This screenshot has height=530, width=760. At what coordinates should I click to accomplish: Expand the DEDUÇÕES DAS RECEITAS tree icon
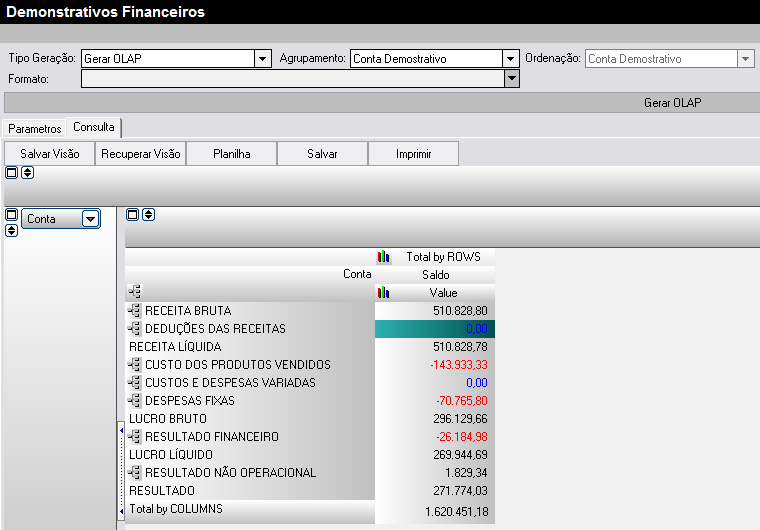pyautogui.click(x=135, y=328)
